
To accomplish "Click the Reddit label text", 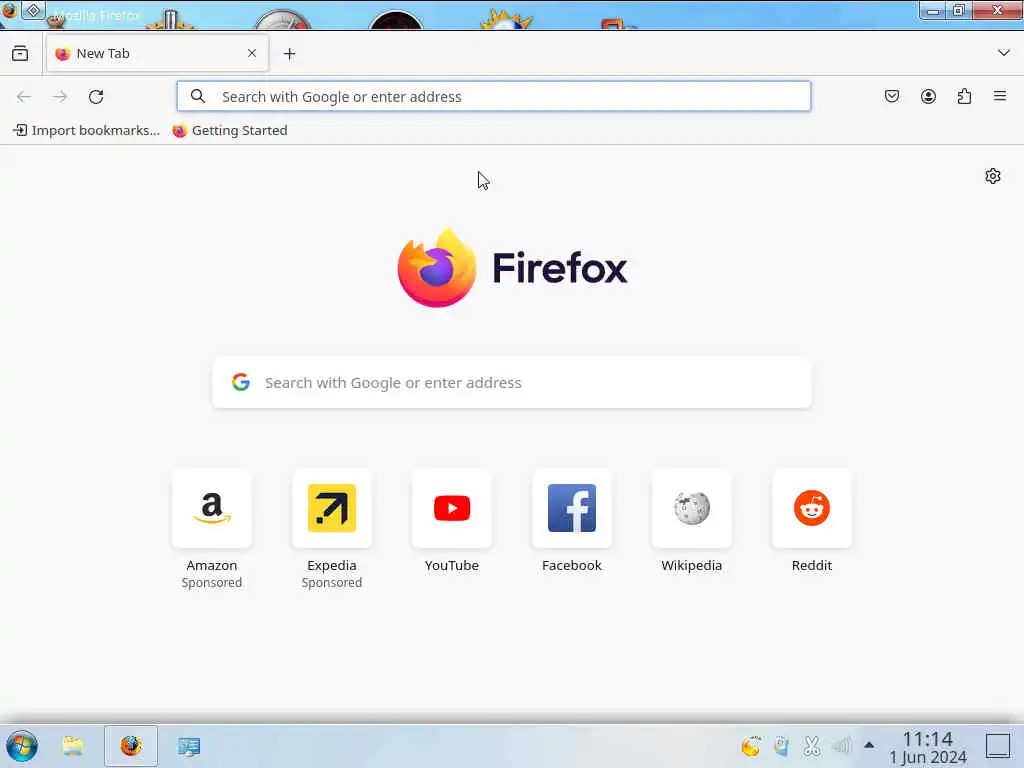I will pos(812,566).
